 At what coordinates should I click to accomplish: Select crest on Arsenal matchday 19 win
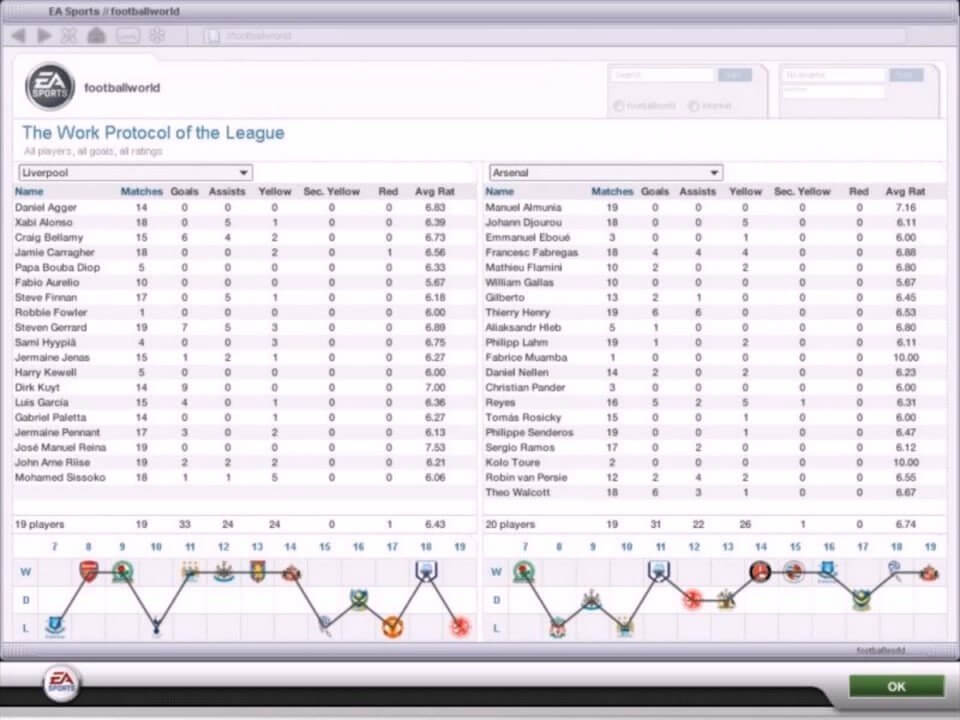tap(929, 573)
